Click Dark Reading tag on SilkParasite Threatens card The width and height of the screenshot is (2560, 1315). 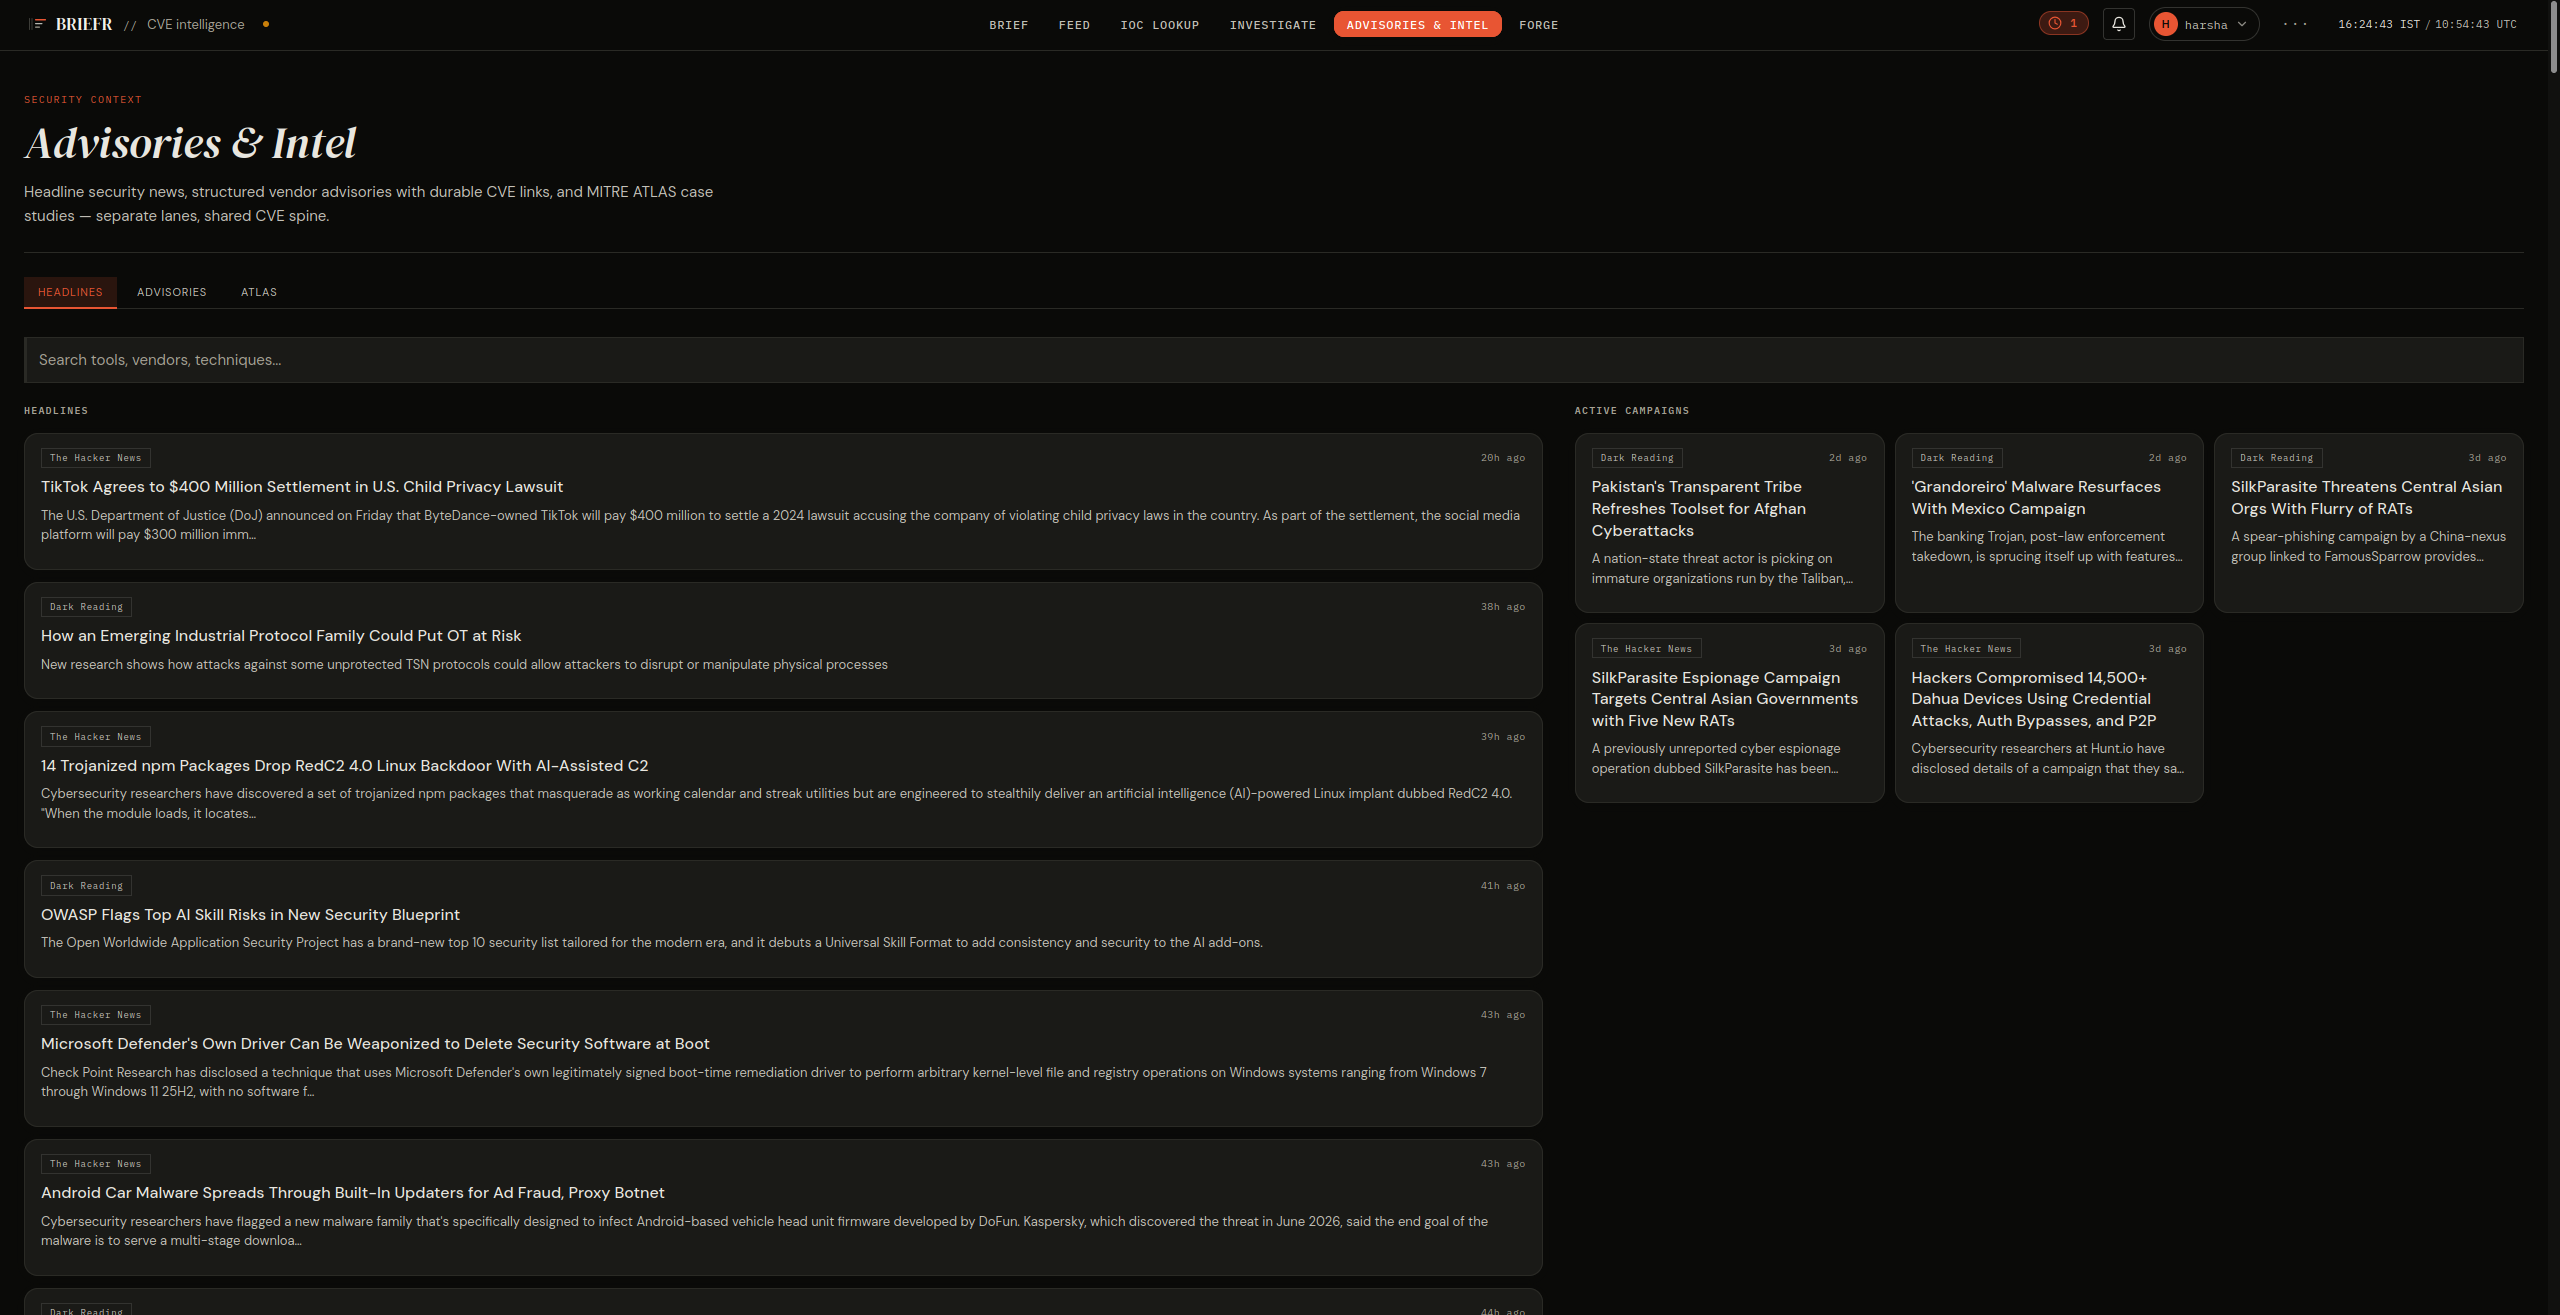2277,458
